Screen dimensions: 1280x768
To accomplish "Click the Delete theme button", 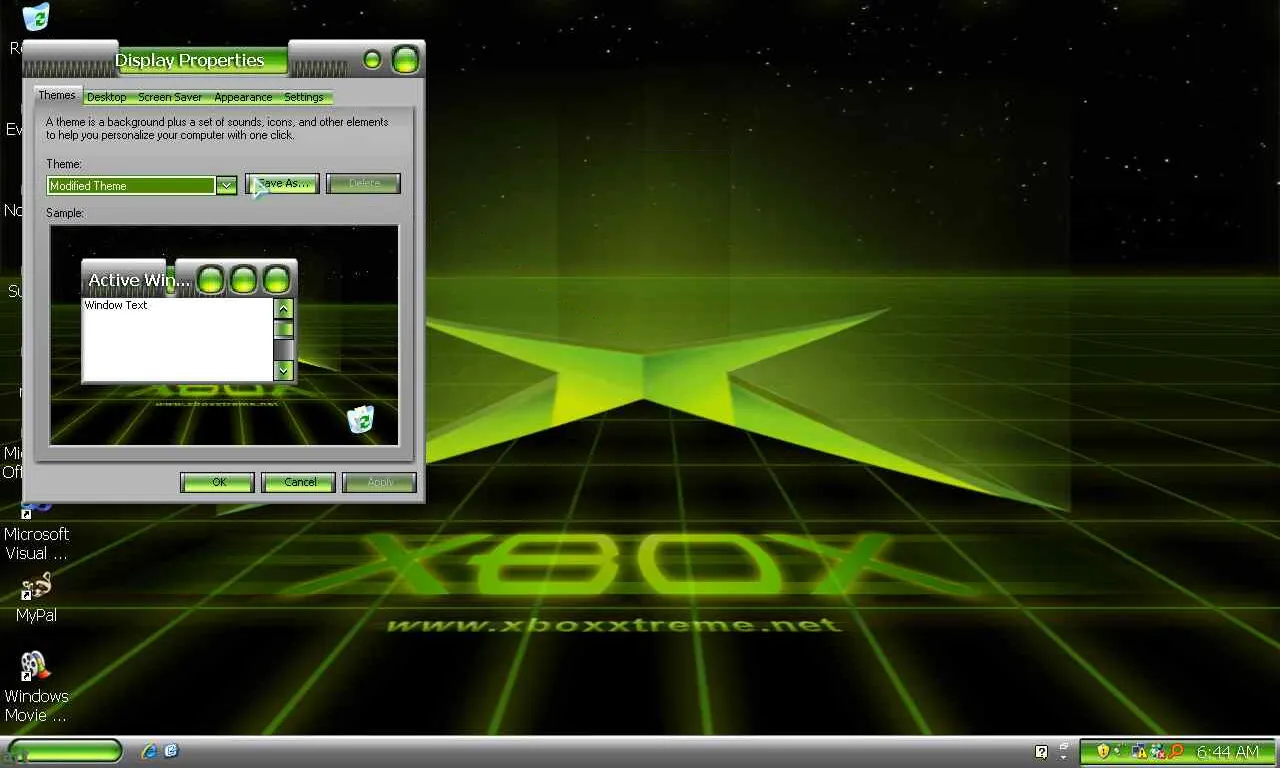I will [364, 184].
